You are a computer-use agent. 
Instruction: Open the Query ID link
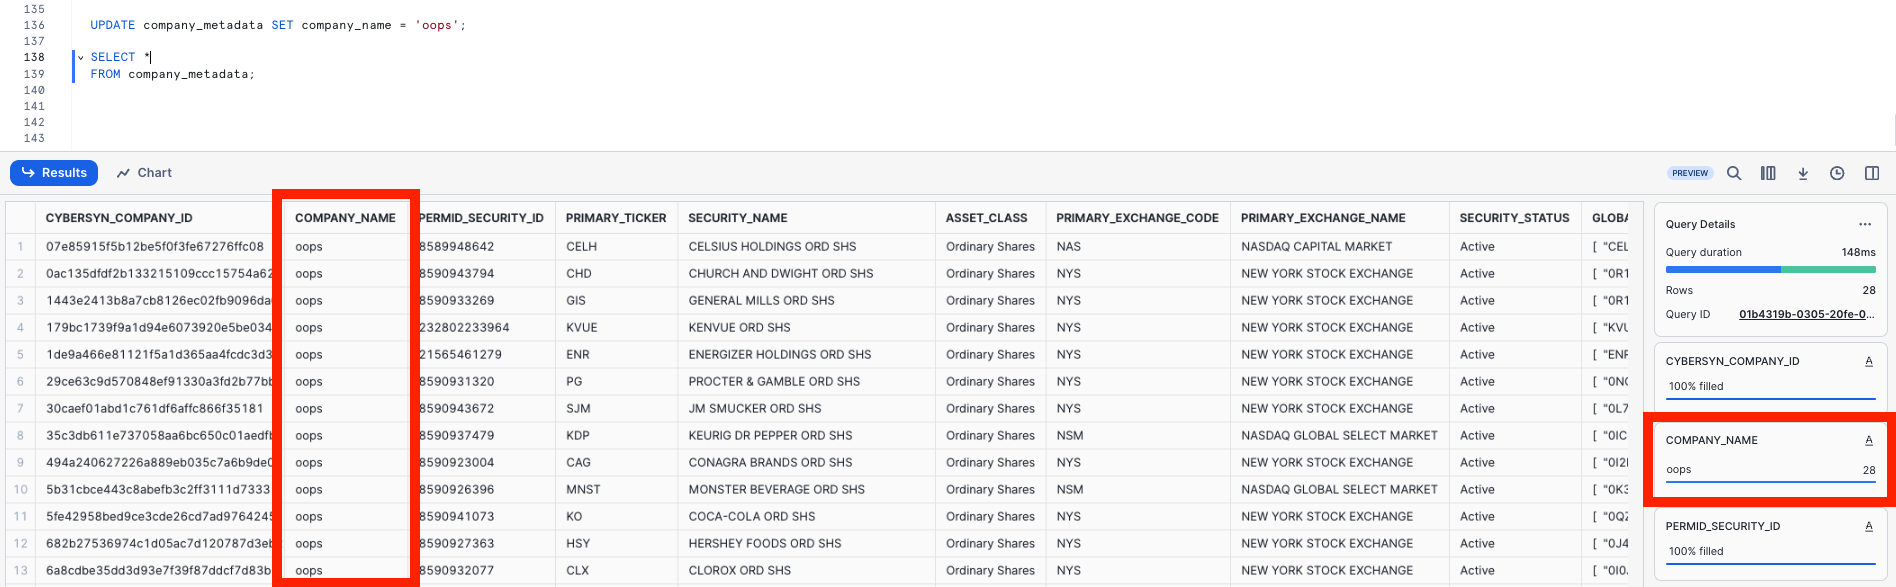pyautogui.click(x=1806, y=314)
